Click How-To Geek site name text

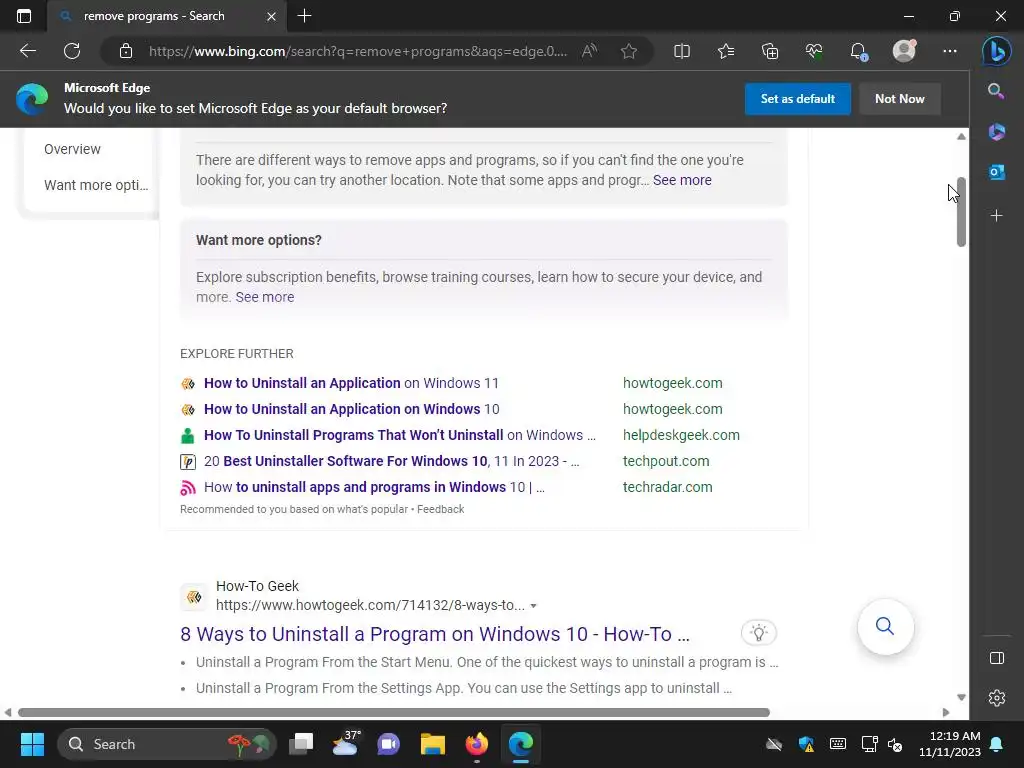click(257, 586)
